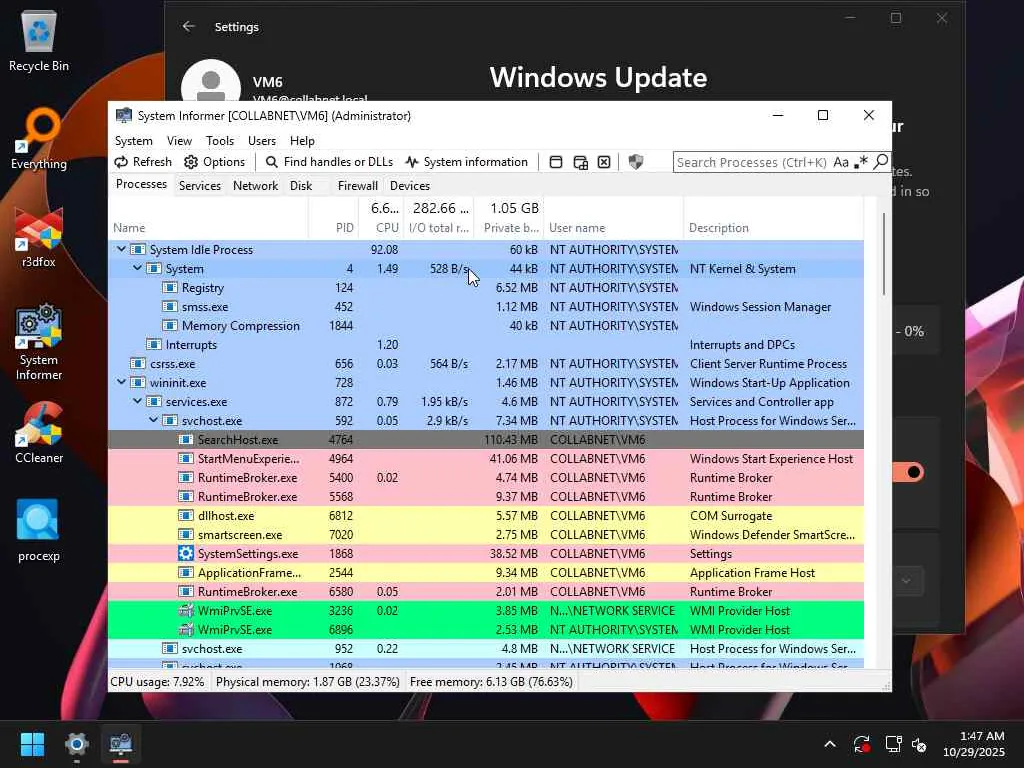Click the find window toolbar icon
Image resolution: width=1024 pixels, height=768 pixels.
[x=581, y=162]
